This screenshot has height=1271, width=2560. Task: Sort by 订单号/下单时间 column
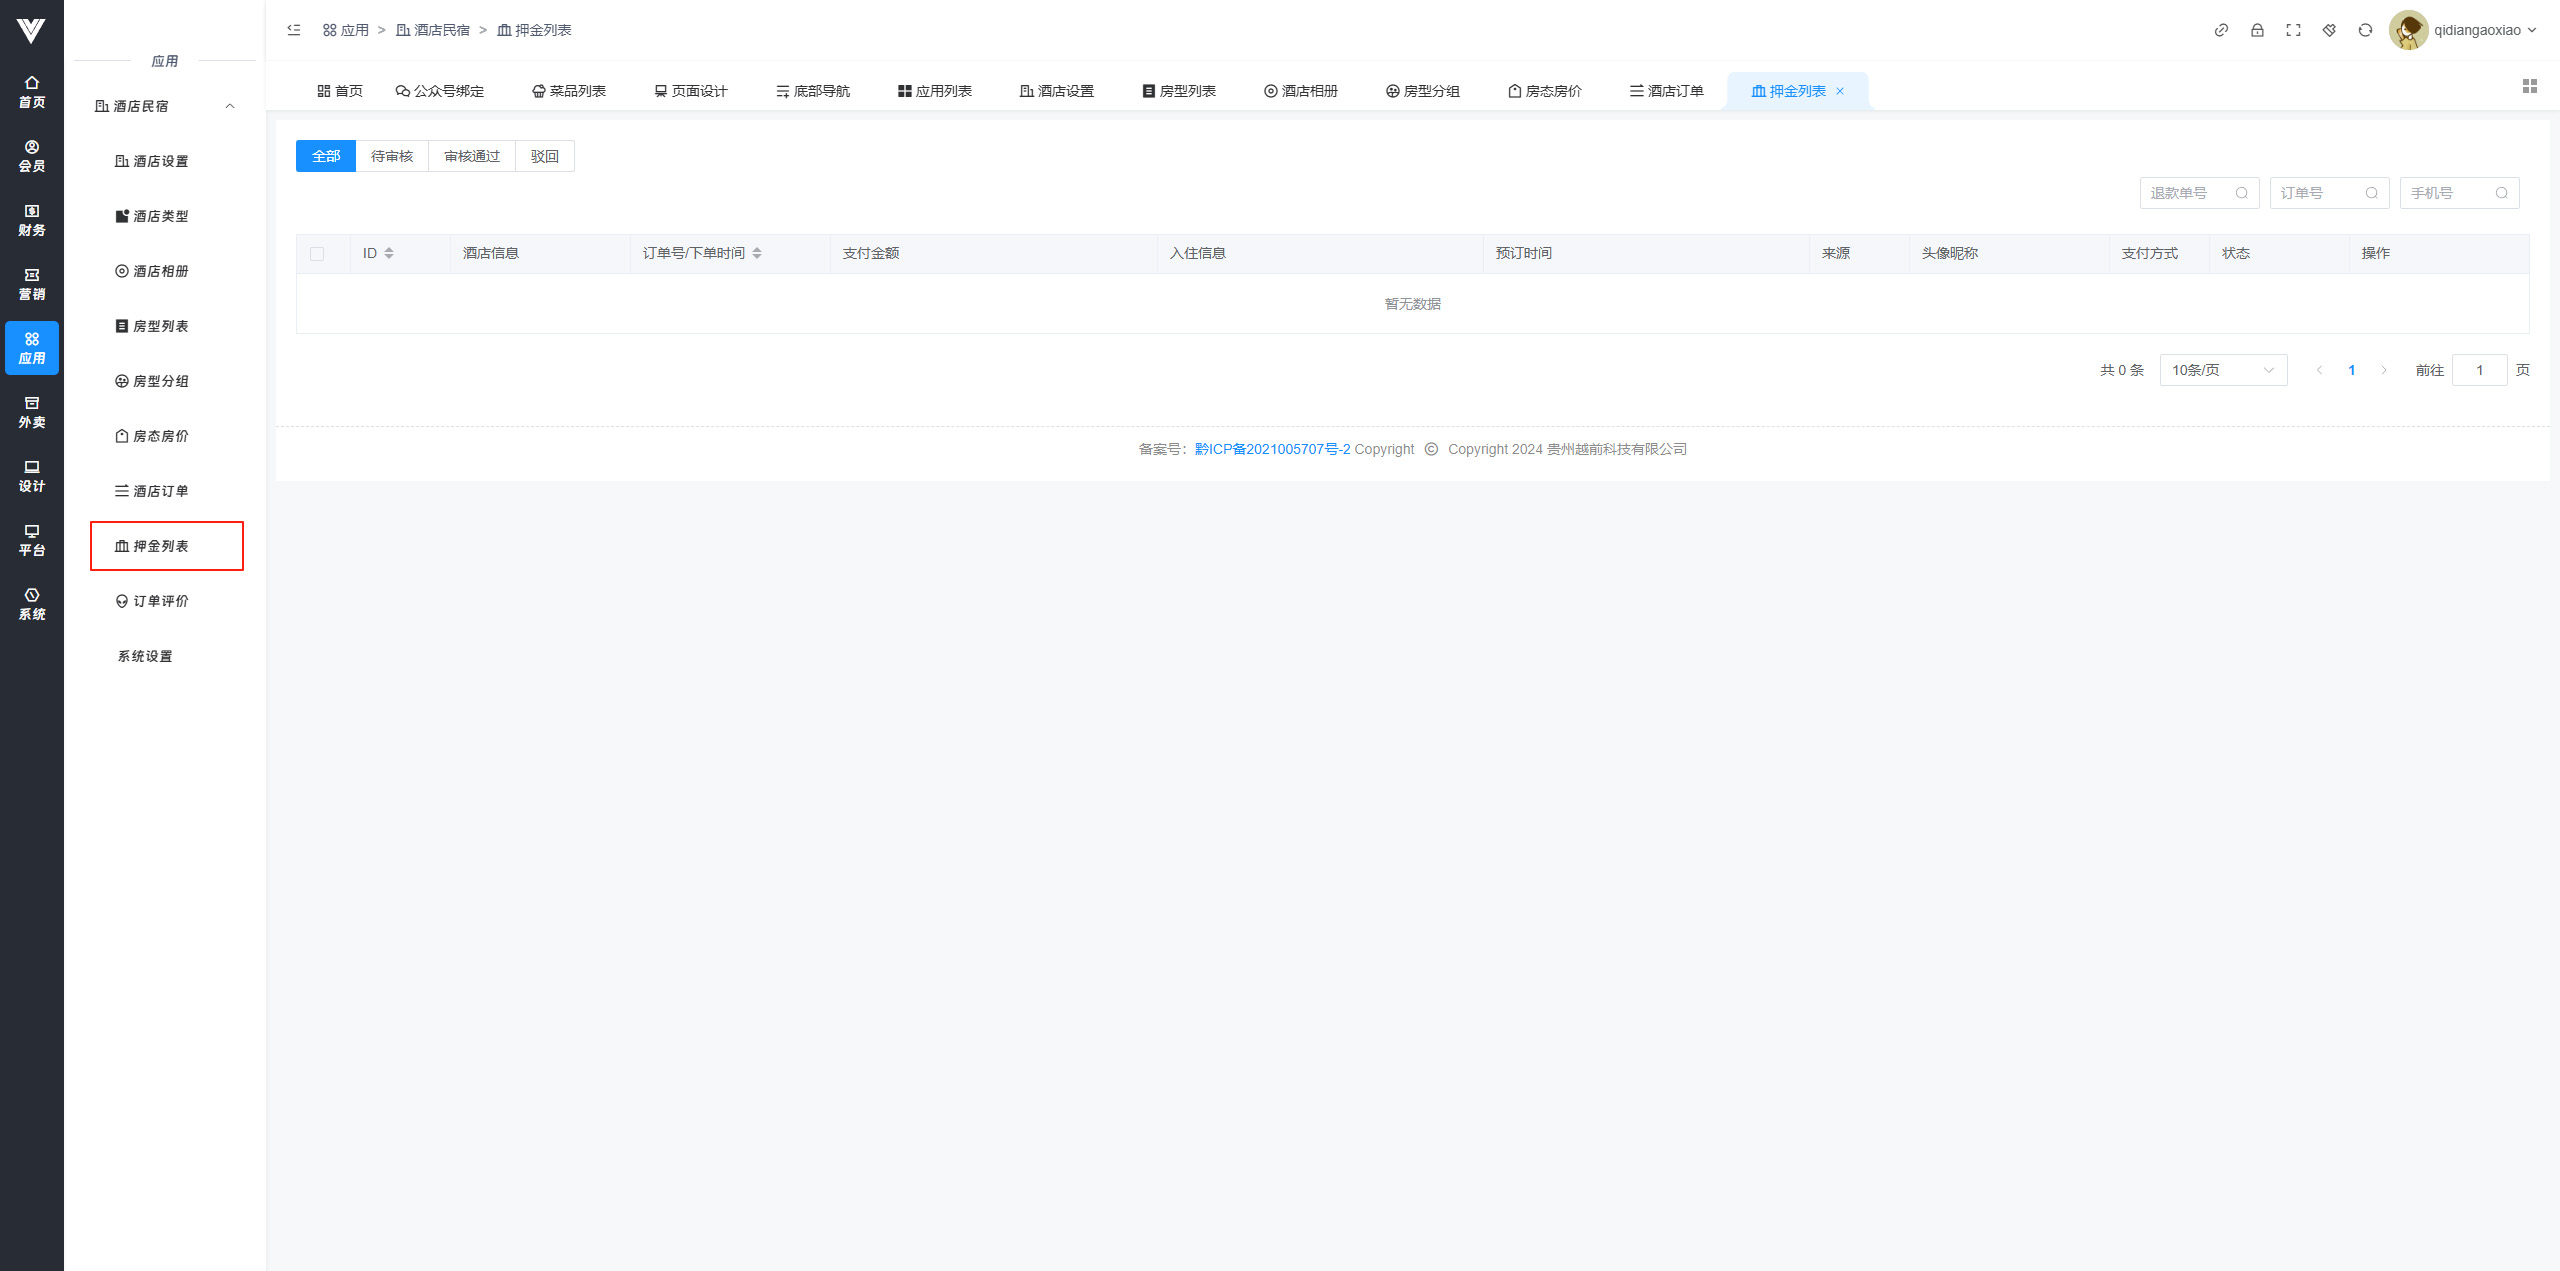(757, 254)
